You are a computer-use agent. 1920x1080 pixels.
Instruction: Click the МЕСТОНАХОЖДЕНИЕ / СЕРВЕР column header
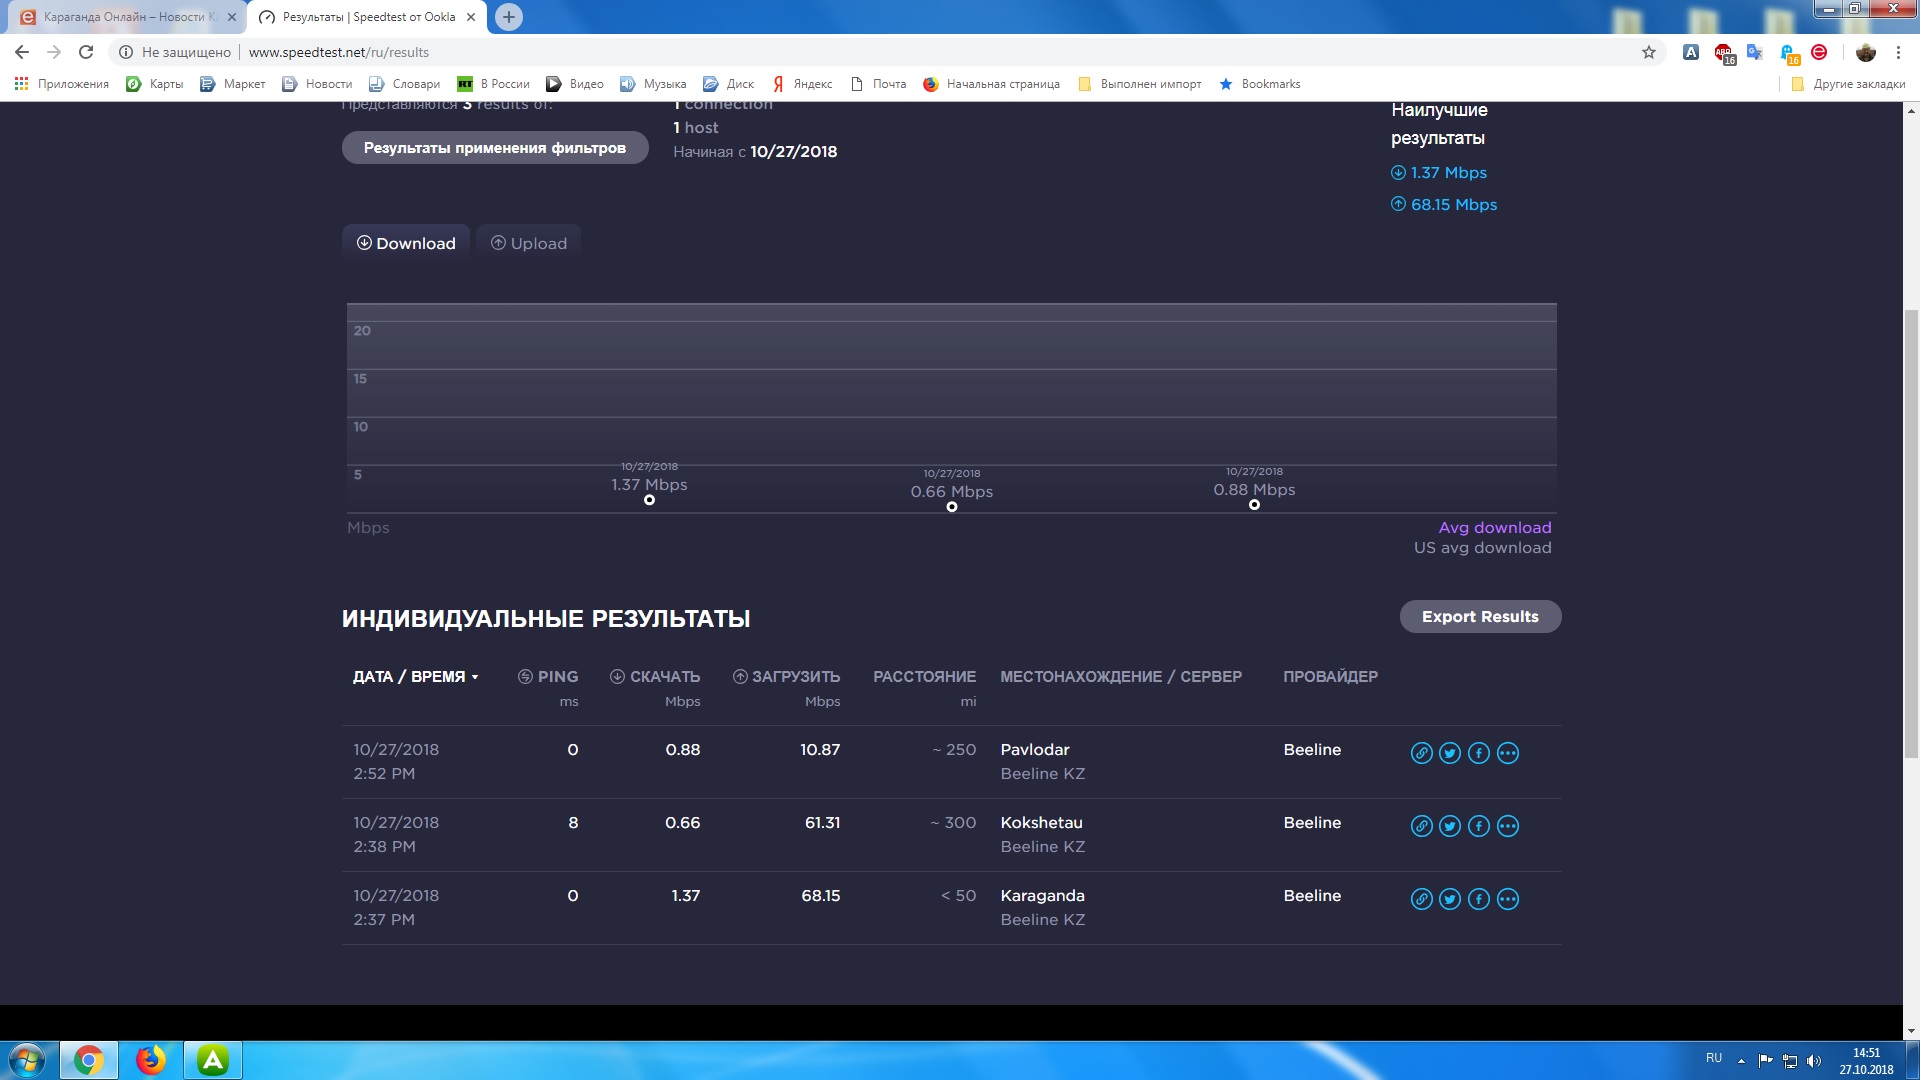(x=1121, y=677)
